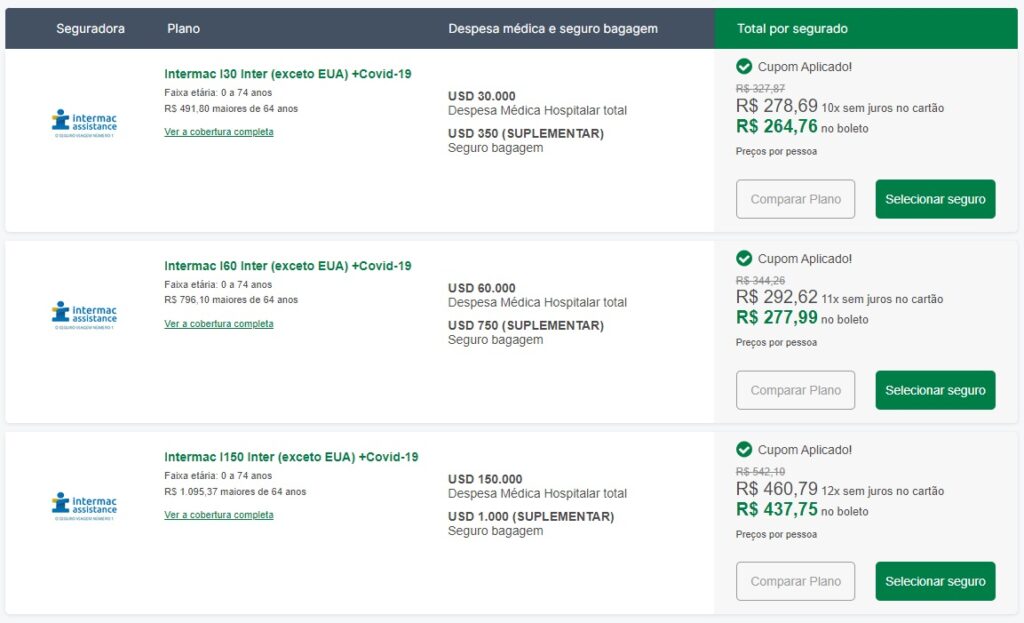This screenshot has height=623, width=1024.
Task: Click Intermac logo in I60 plan row
Action: pyautogui.click(x=84, y=315)
